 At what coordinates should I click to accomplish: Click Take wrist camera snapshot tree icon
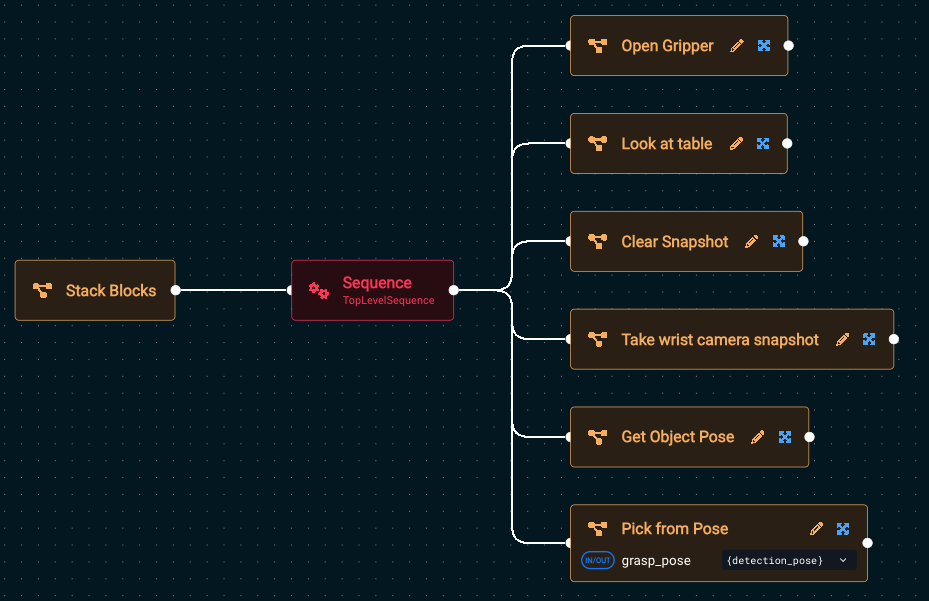click(x=597, y=339)
